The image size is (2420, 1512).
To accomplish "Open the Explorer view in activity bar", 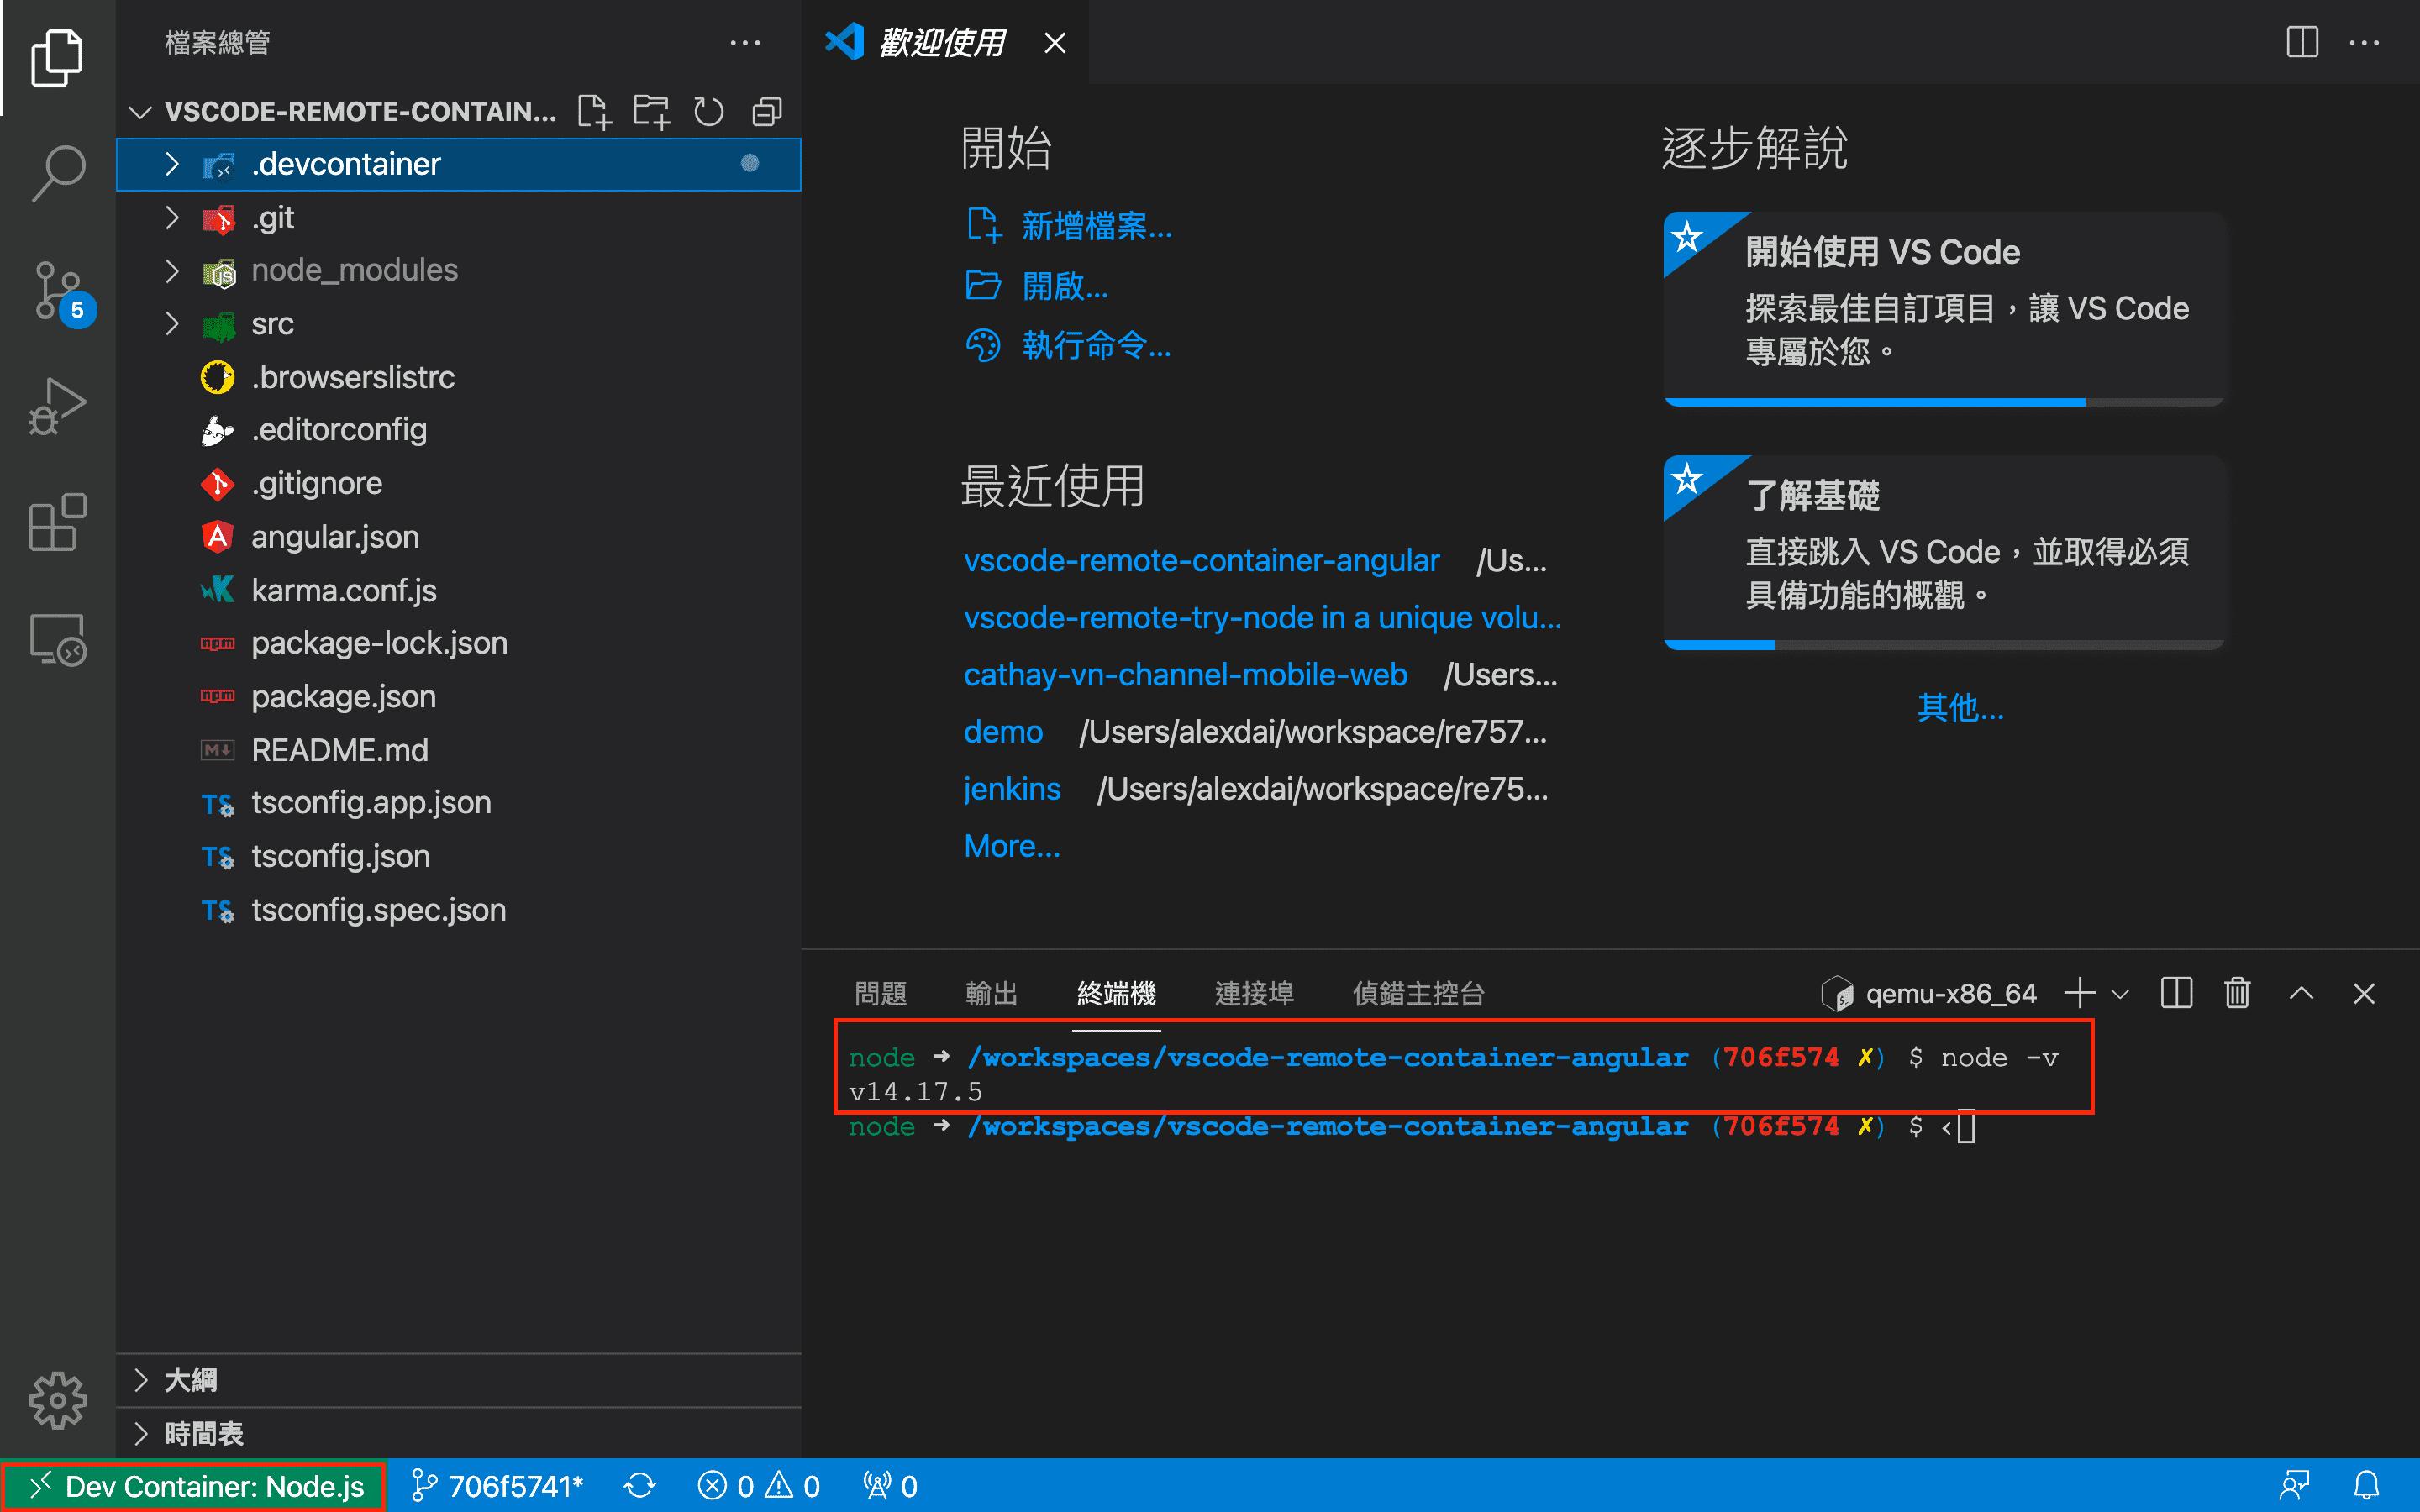I will (57, 58).
